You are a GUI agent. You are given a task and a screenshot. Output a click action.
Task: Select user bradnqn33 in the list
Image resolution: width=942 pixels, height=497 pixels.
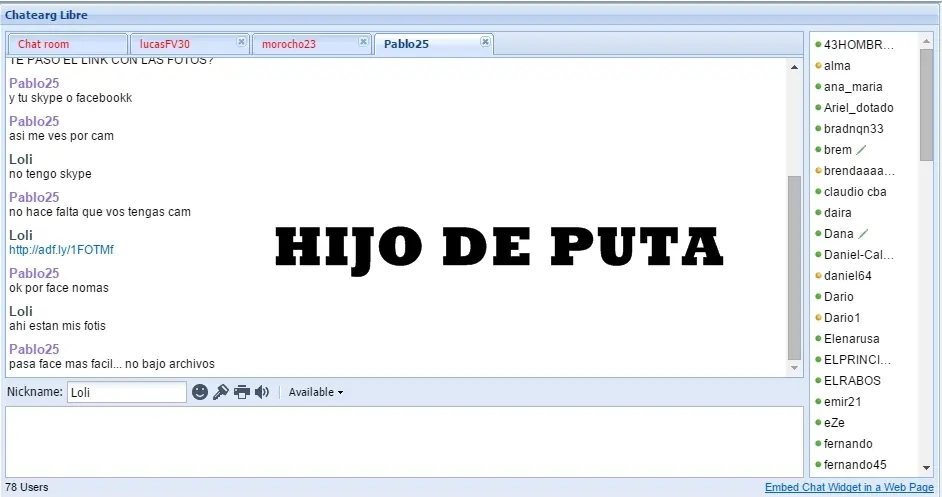854,129
